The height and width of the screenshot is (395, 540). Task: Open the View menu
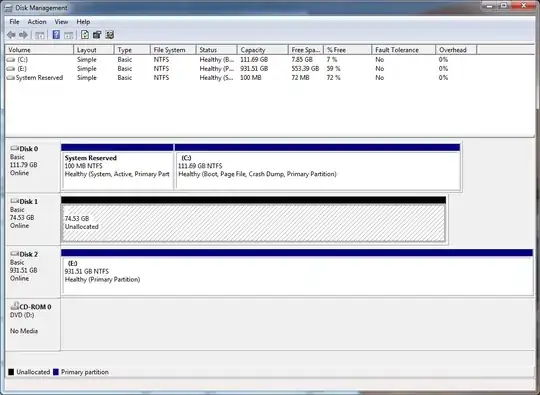(x=61, y=22)
